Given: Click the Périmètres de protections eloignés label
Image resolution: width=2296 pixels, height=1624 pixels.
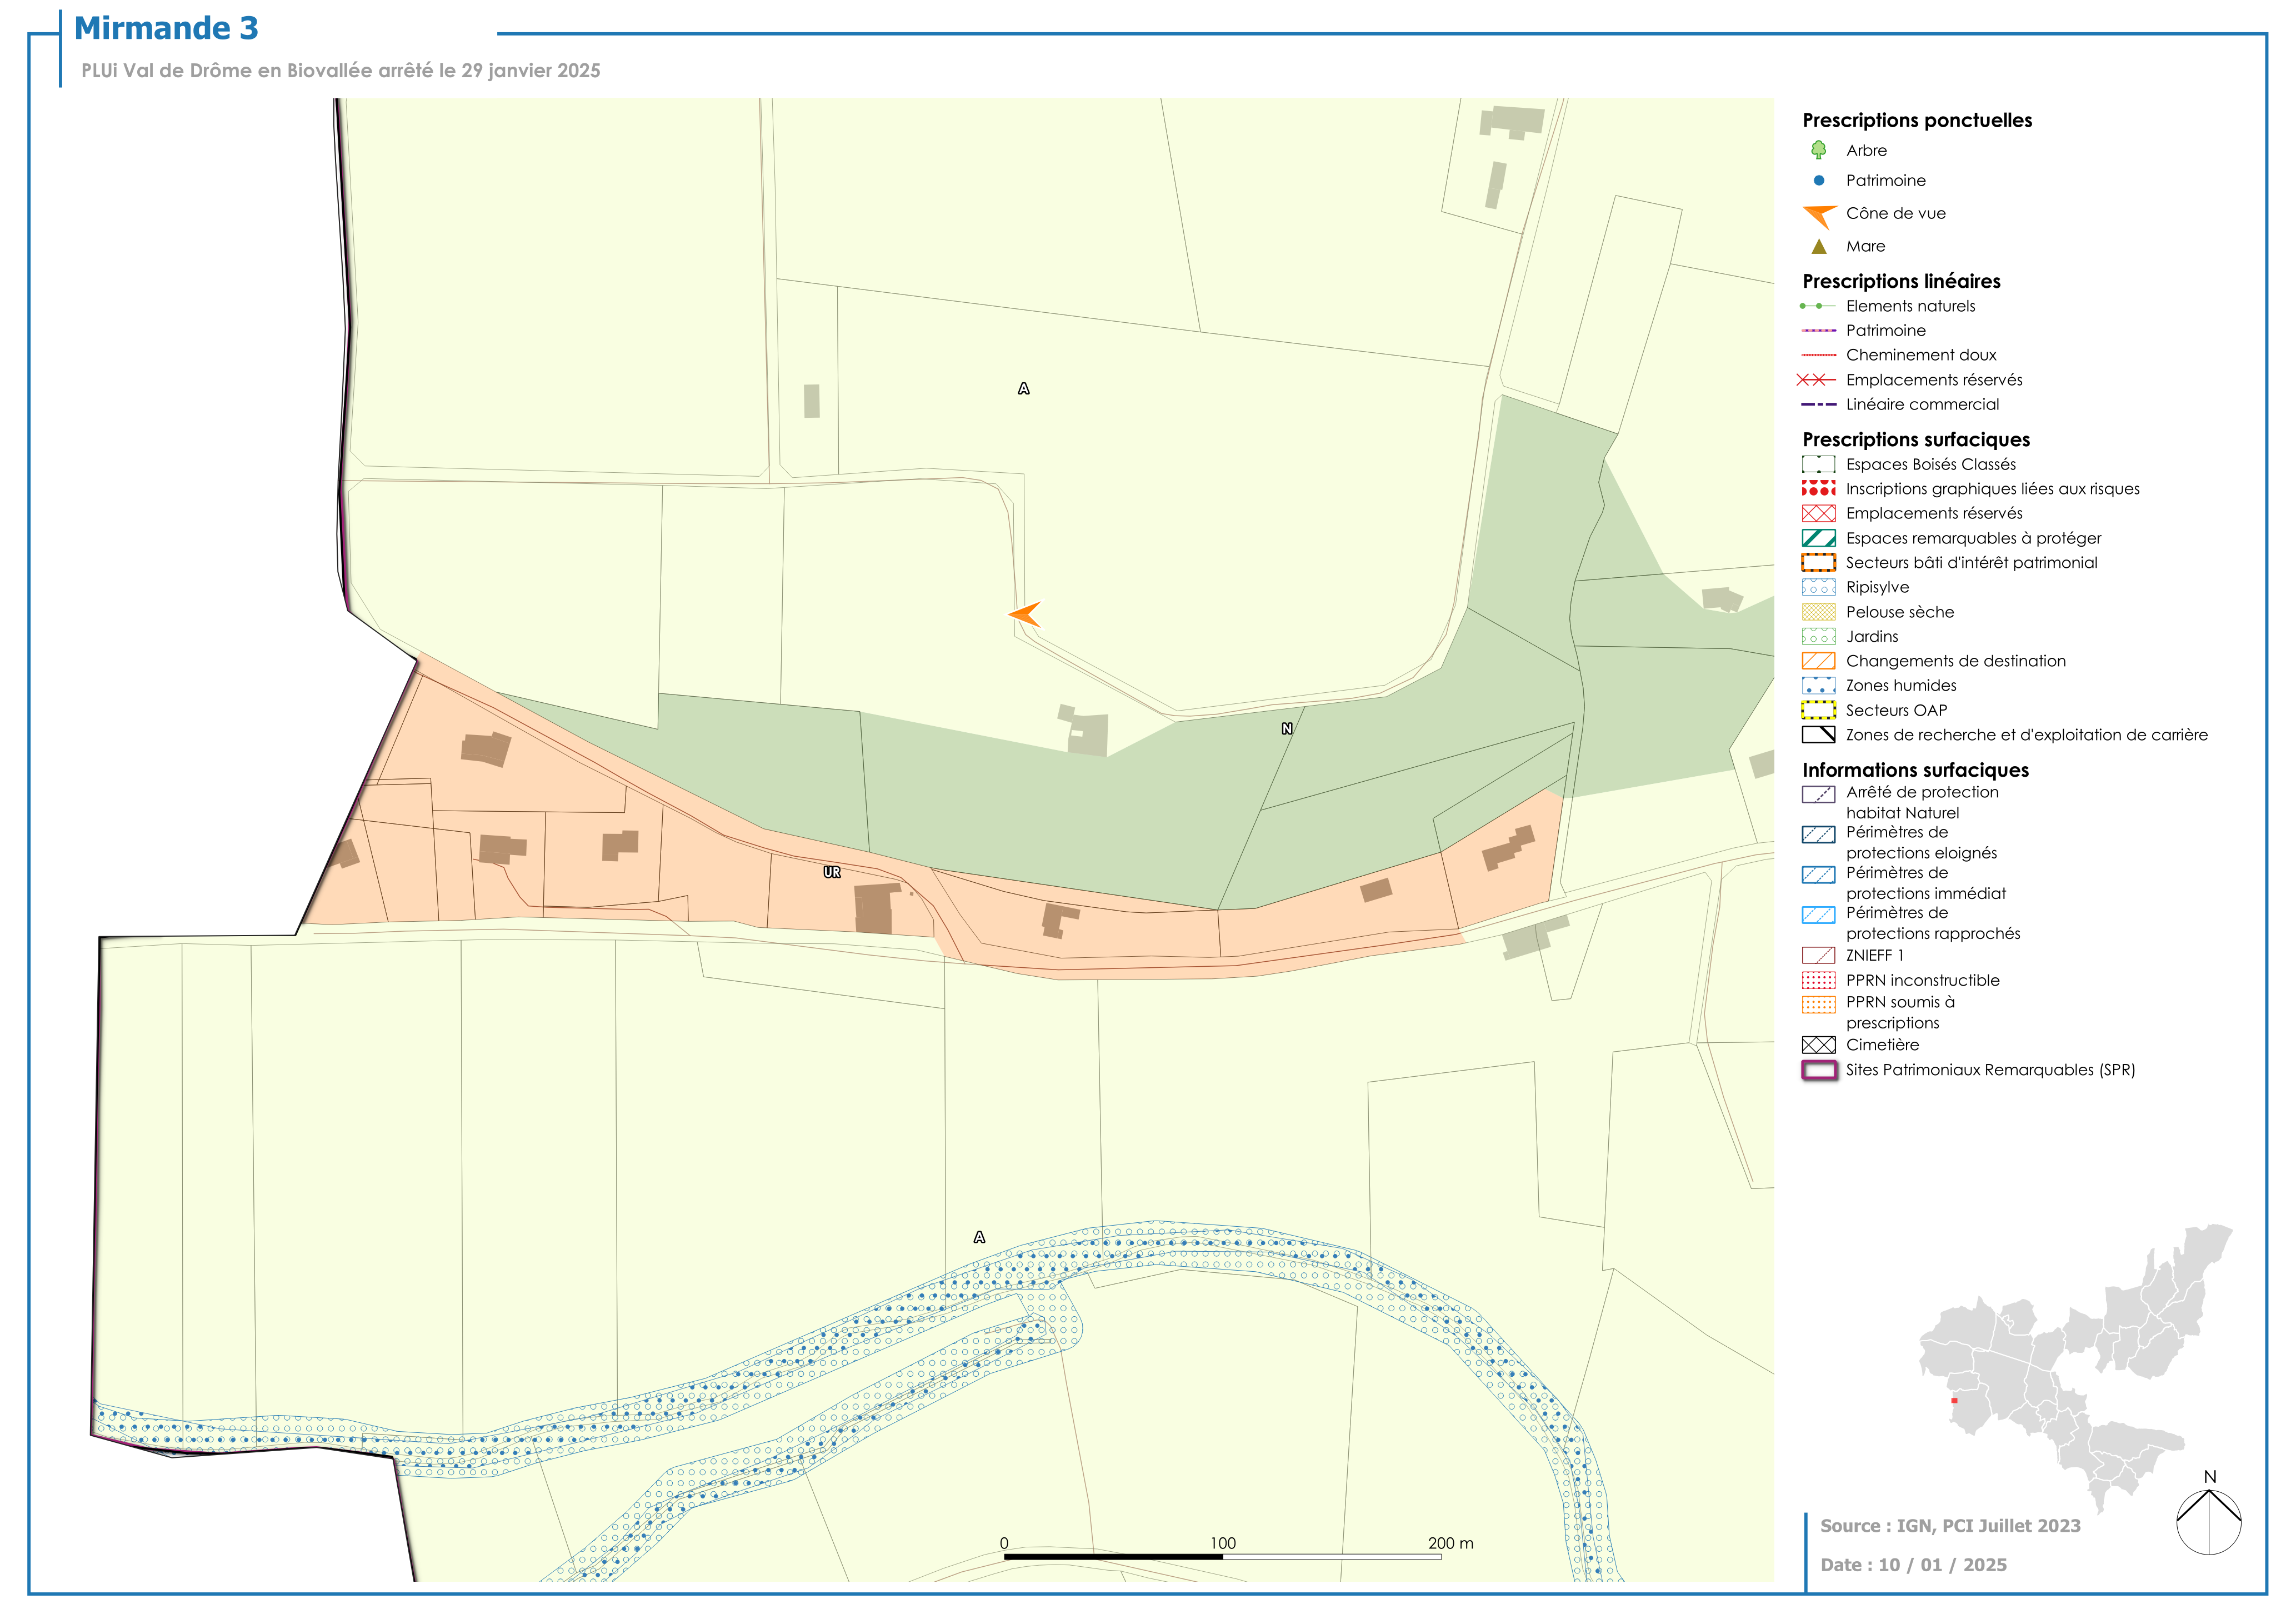Looking at the screenshot, I should coord(1921,843).
